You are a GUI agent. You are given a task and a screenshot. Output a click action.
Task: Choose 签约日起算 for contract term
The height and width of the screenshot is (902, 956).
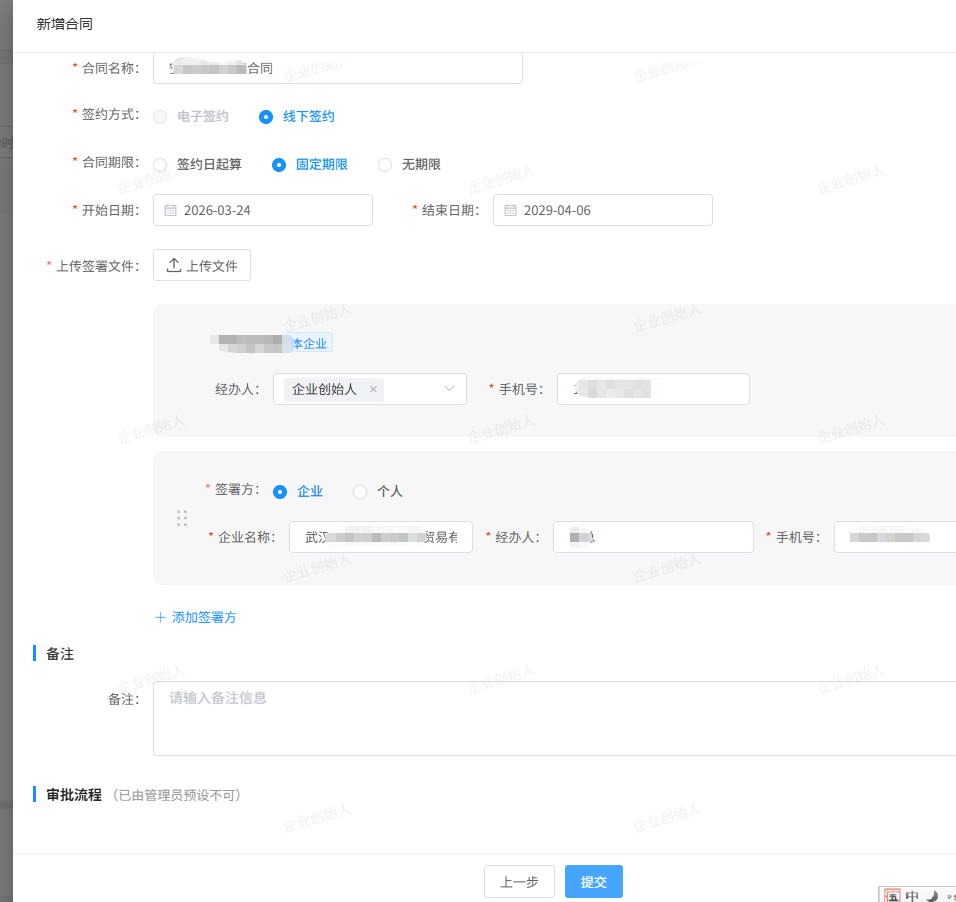(x=160, y=164)
